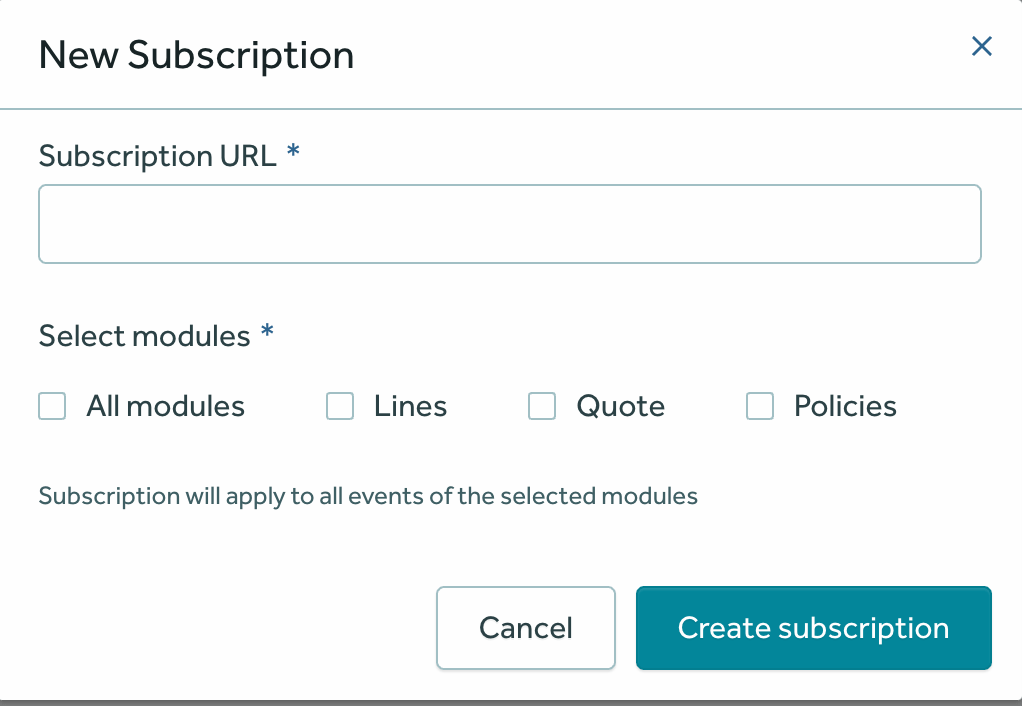Click the divider line under the title

pyautogui.click(x=511, y=109)
